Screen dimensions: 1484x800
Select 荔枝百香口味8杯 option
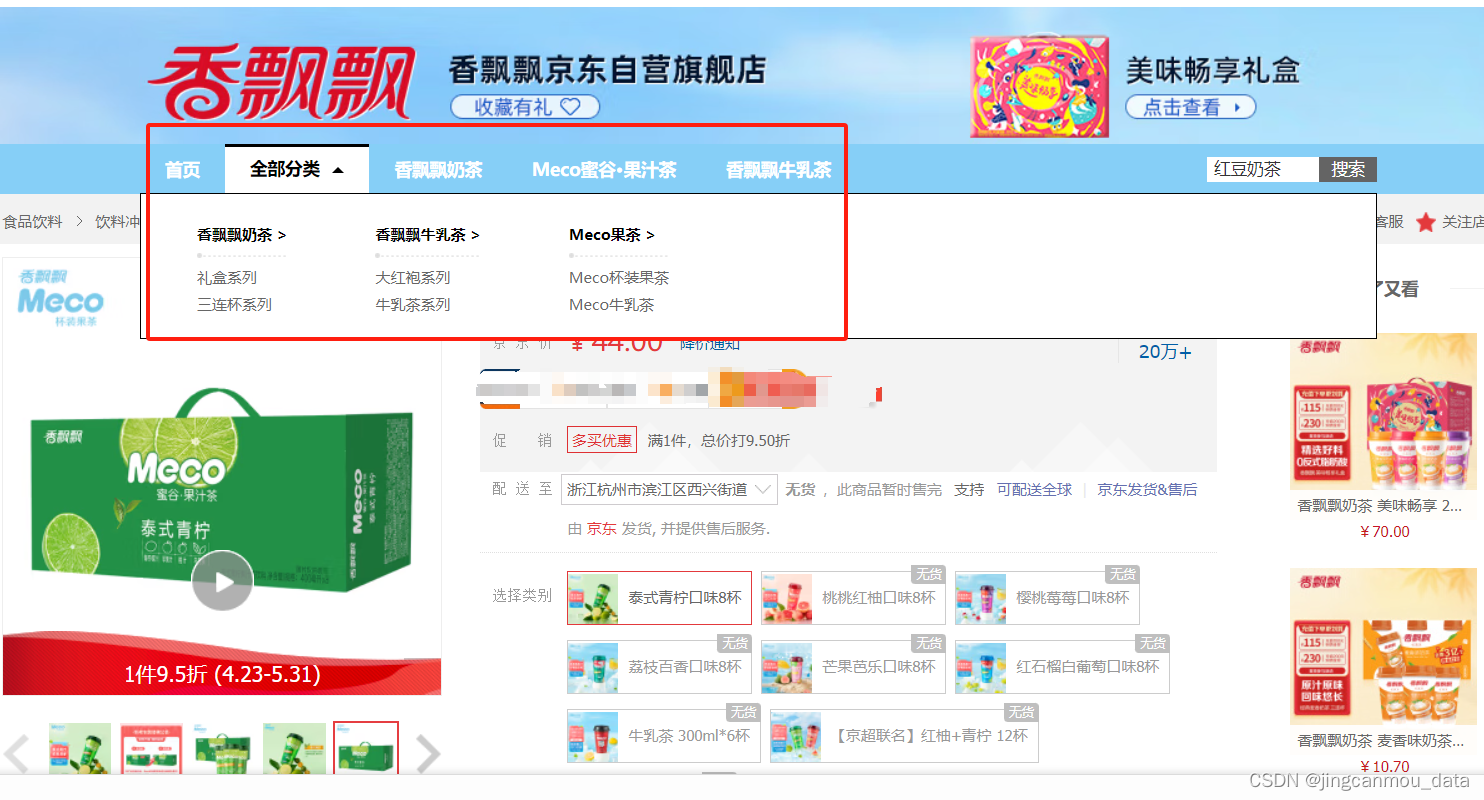pyautogui.click(x=659, y=667)
